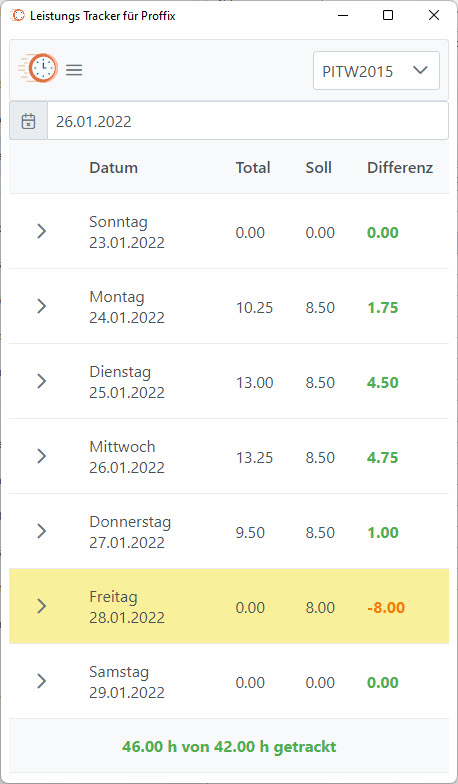Expand the highlighted Freitag 28.01.2022 row

coord(42,606)
